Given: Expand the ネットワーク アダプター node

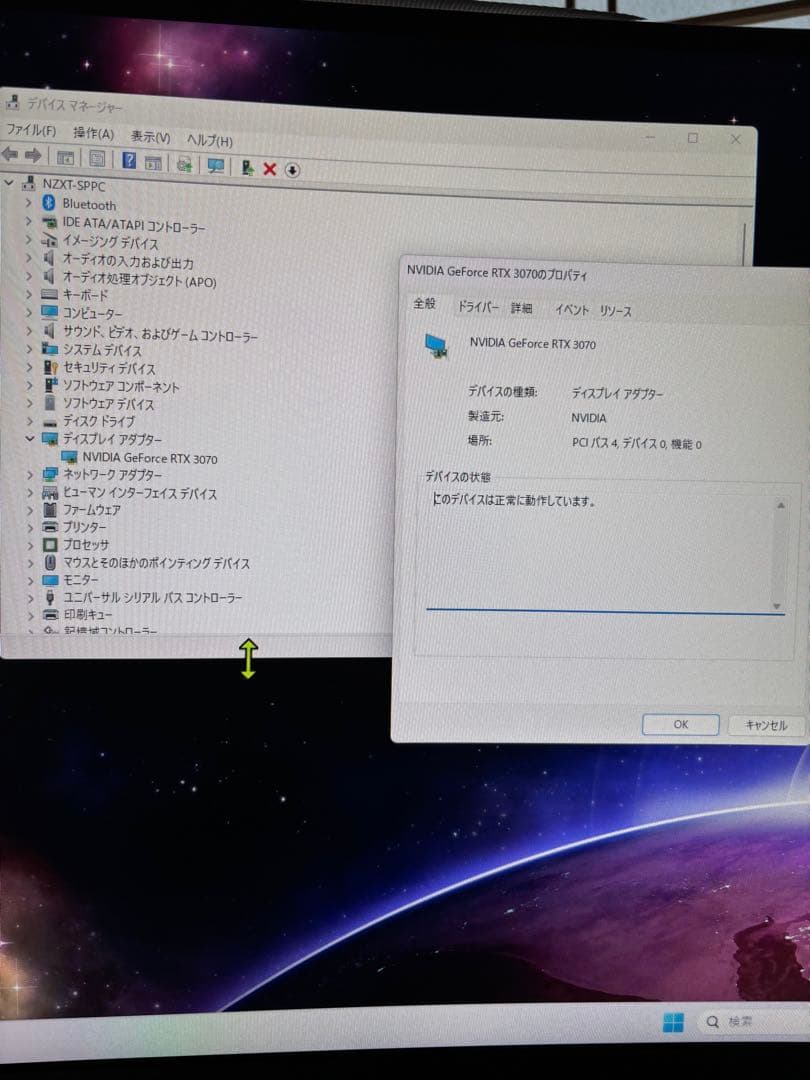Looking at the screenshot, I should pos(30,475).
